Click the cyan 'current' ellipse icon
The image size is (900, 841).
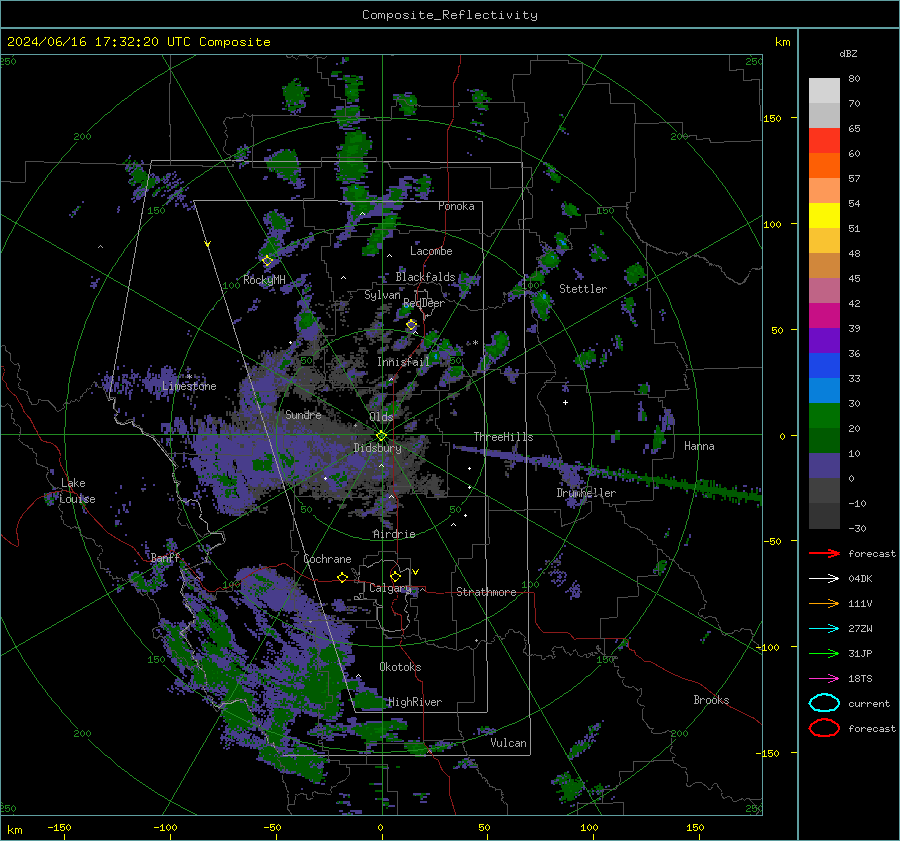824,703
